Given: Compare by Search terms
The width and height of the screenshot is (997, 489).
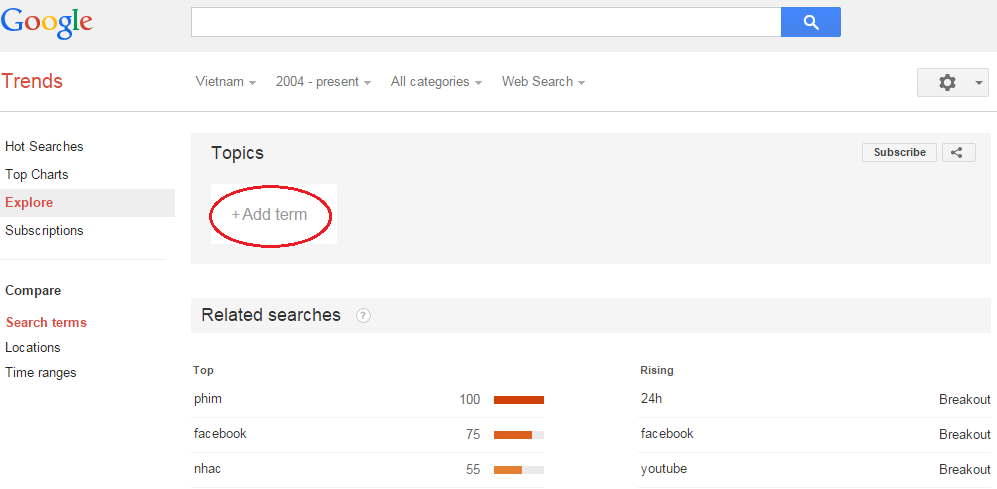Looking at the screenshot, I should click(x=46, y=322).
